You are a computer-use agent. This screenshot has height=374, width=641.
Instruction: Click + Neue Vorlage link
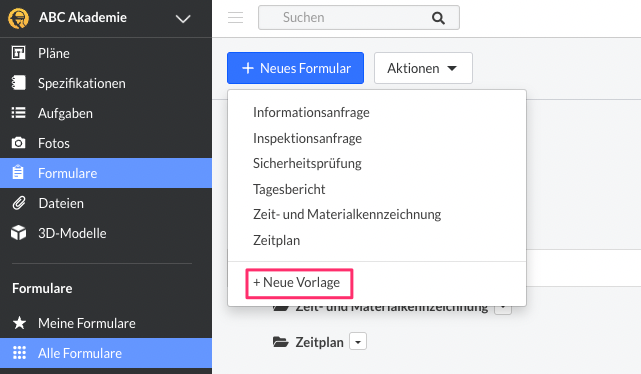click(x=299, y=283)
